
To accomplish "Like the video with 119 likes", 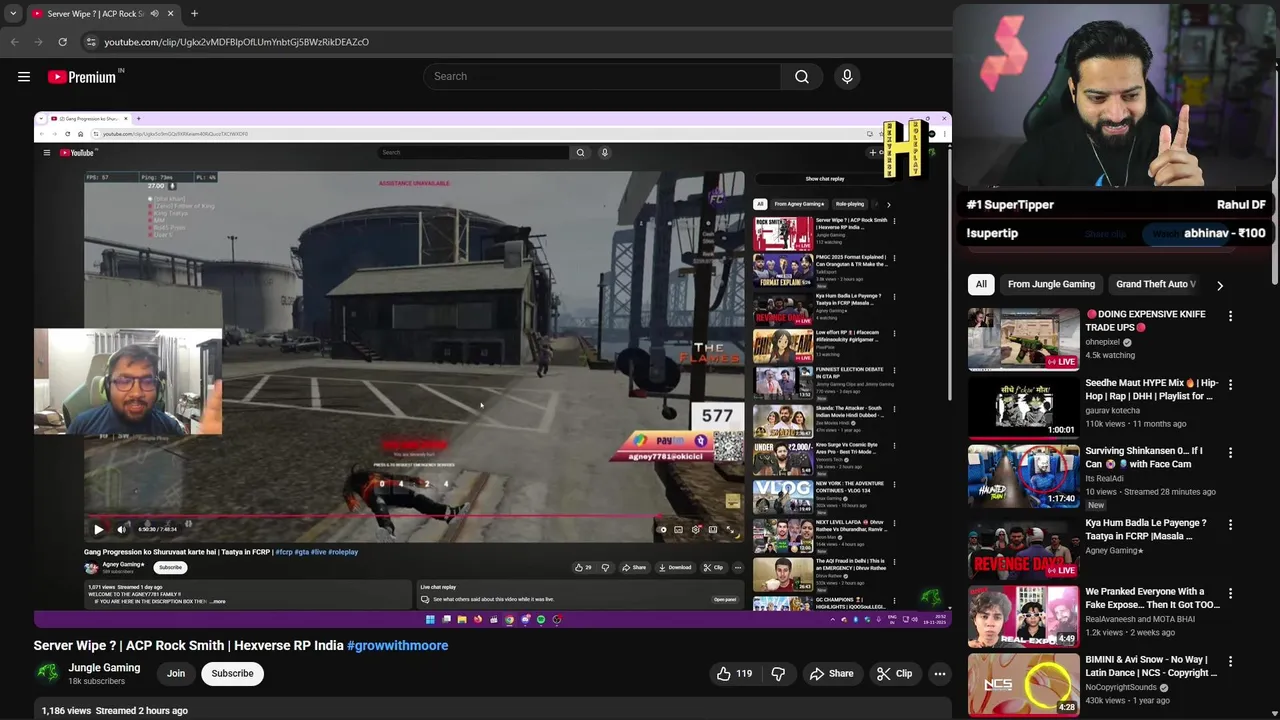I will pyautogui.click(x=735, y=674).
